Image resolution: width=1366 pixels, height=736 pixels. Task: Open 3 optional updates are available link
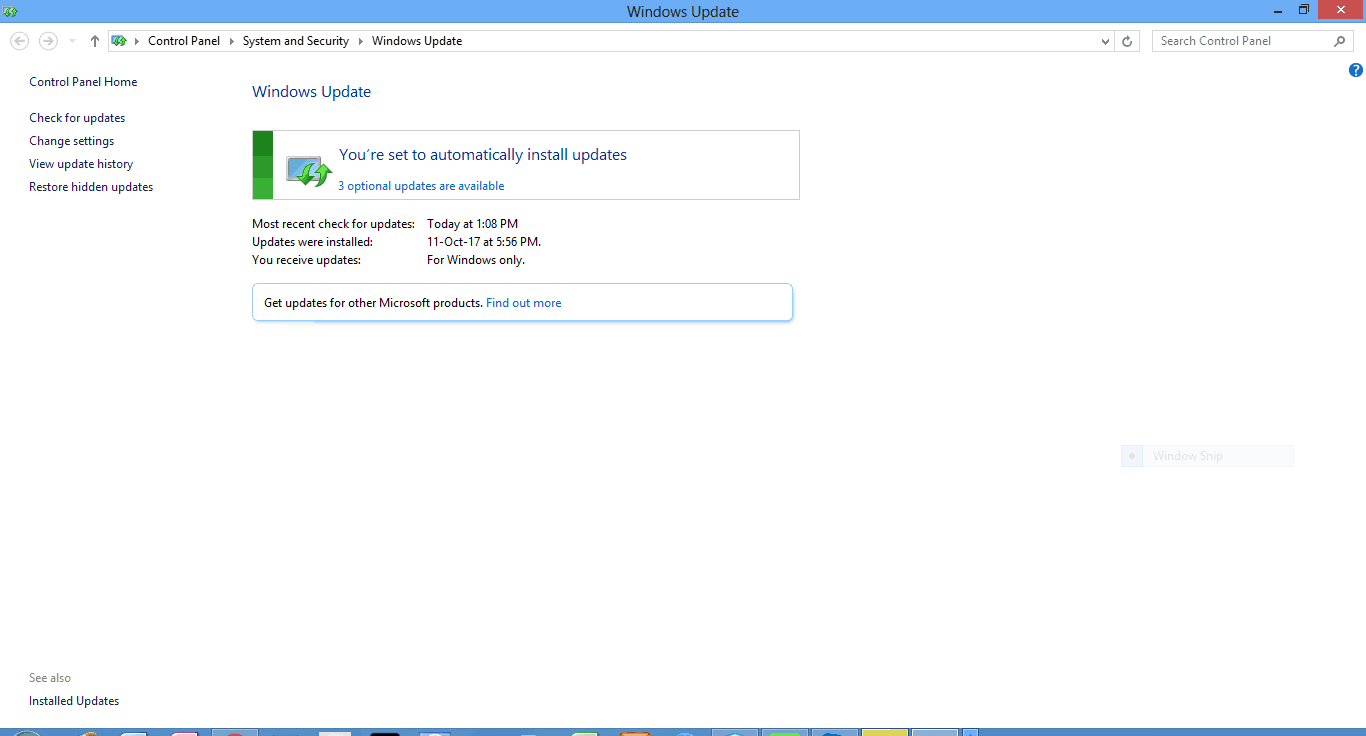point(421,186)
